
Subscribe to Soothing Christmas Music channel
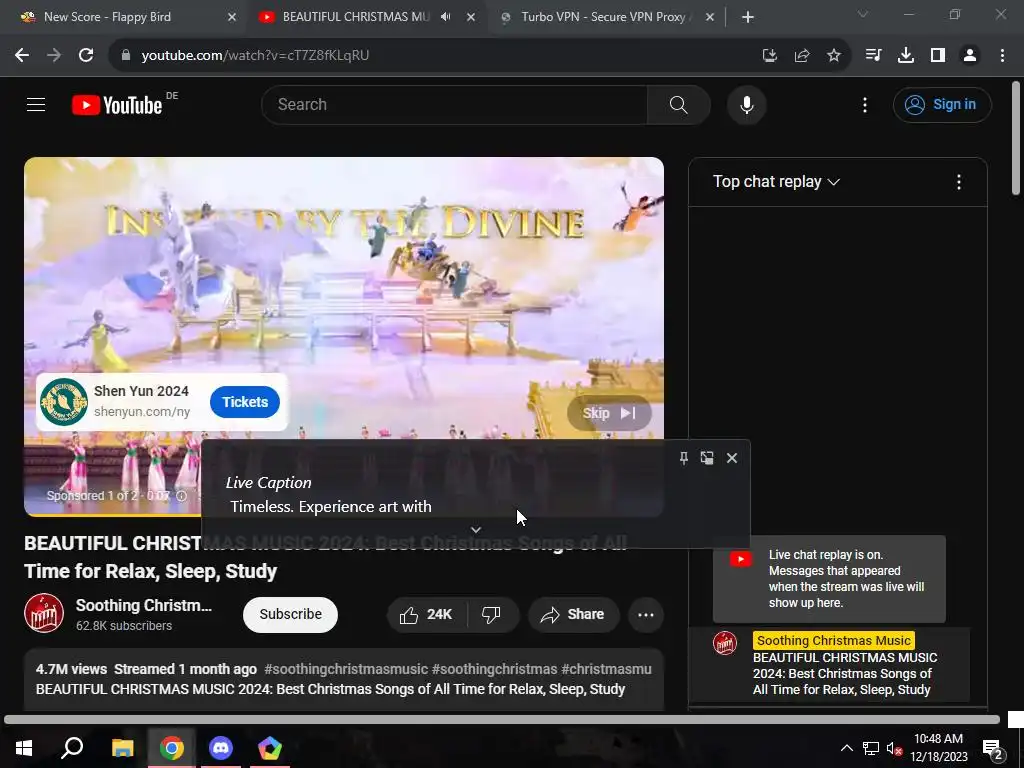pos(291,615)
